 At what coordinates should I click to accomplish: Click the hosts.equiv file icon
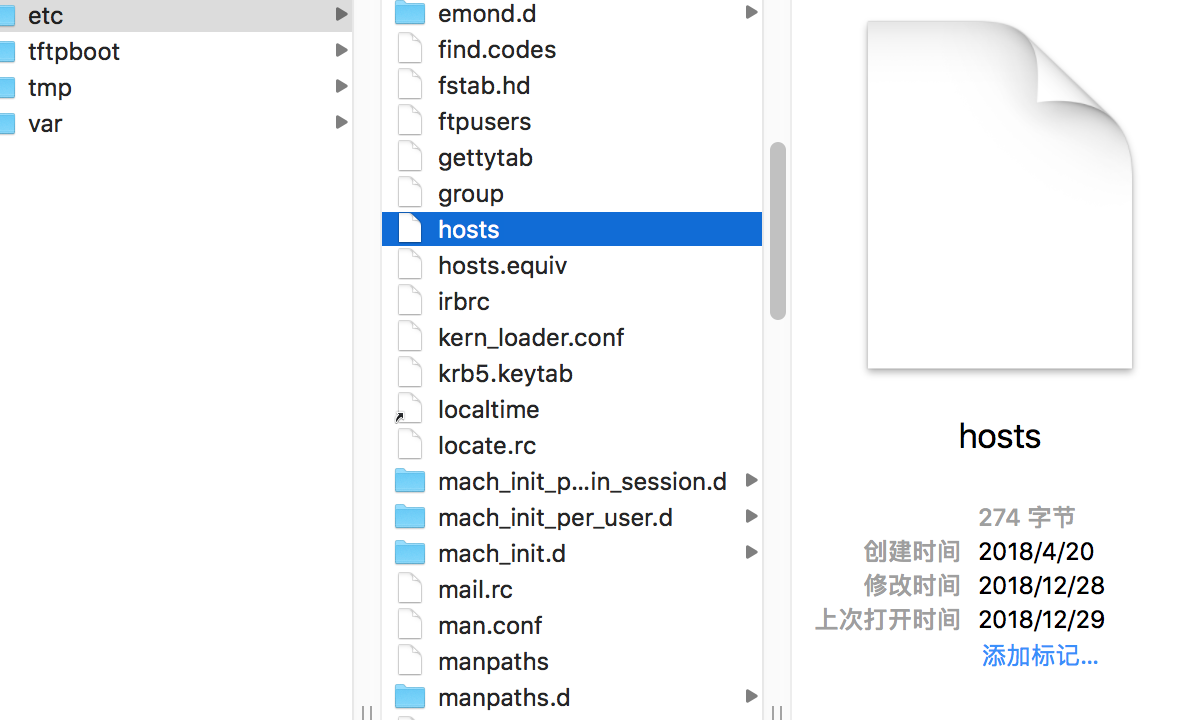click(410, 266)
